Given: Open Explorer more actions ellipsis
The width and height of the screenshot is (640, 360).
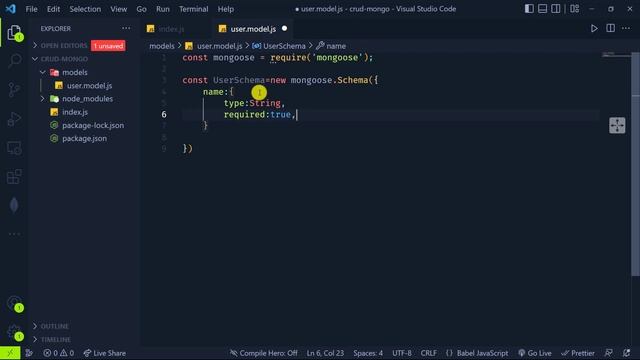Looking at the screenshot, I should [126, 28].
